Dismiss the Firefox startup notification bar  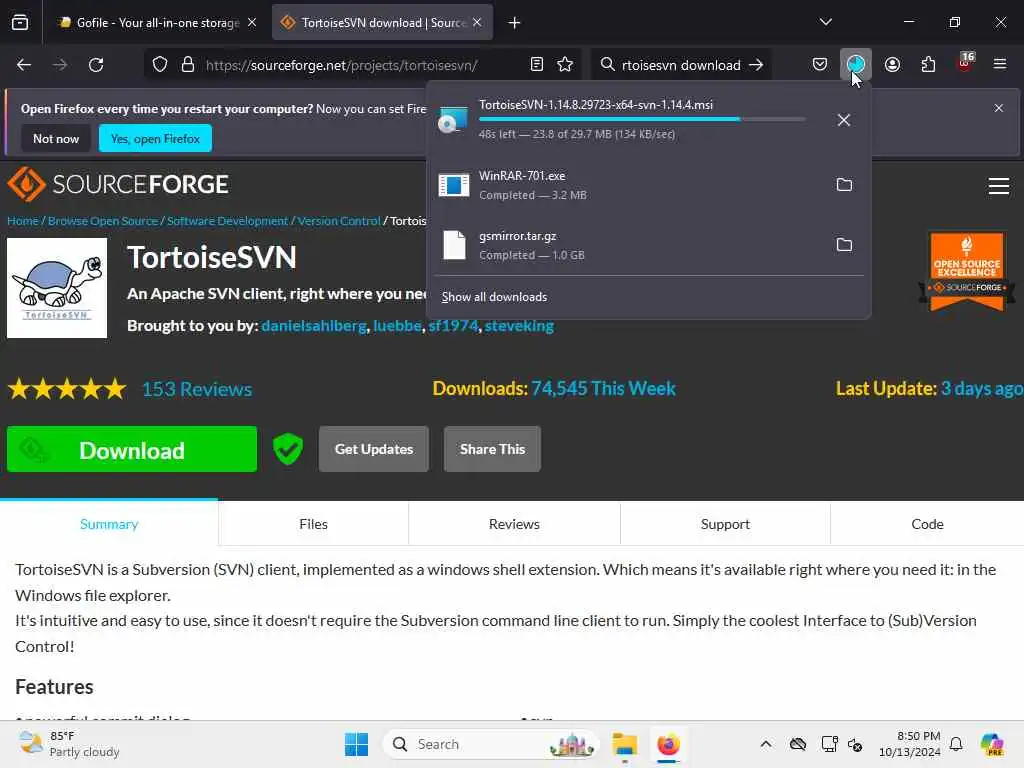point(999,108)
